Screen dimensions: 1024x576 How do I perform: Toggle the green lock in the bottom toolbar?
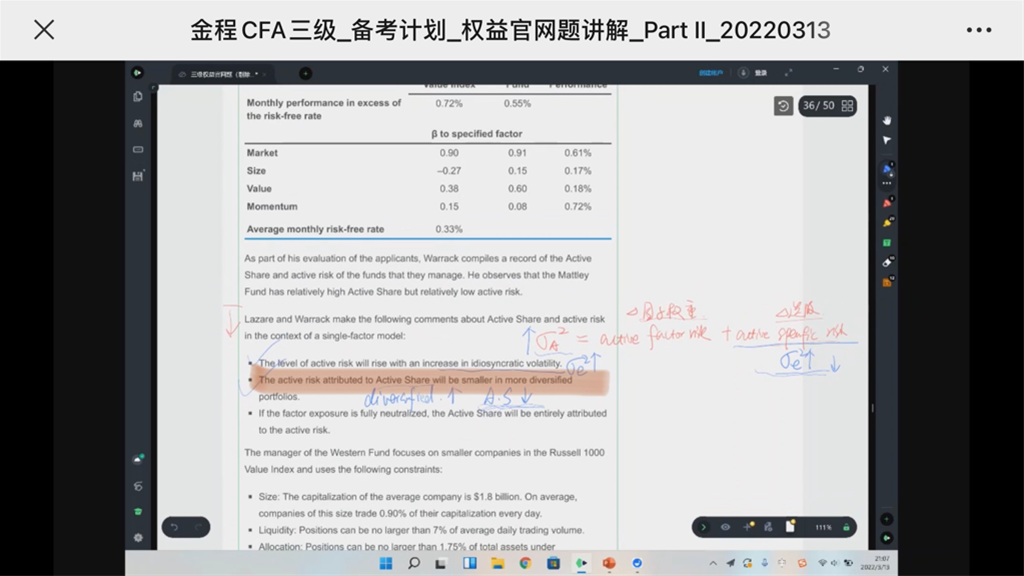[846, 527]
